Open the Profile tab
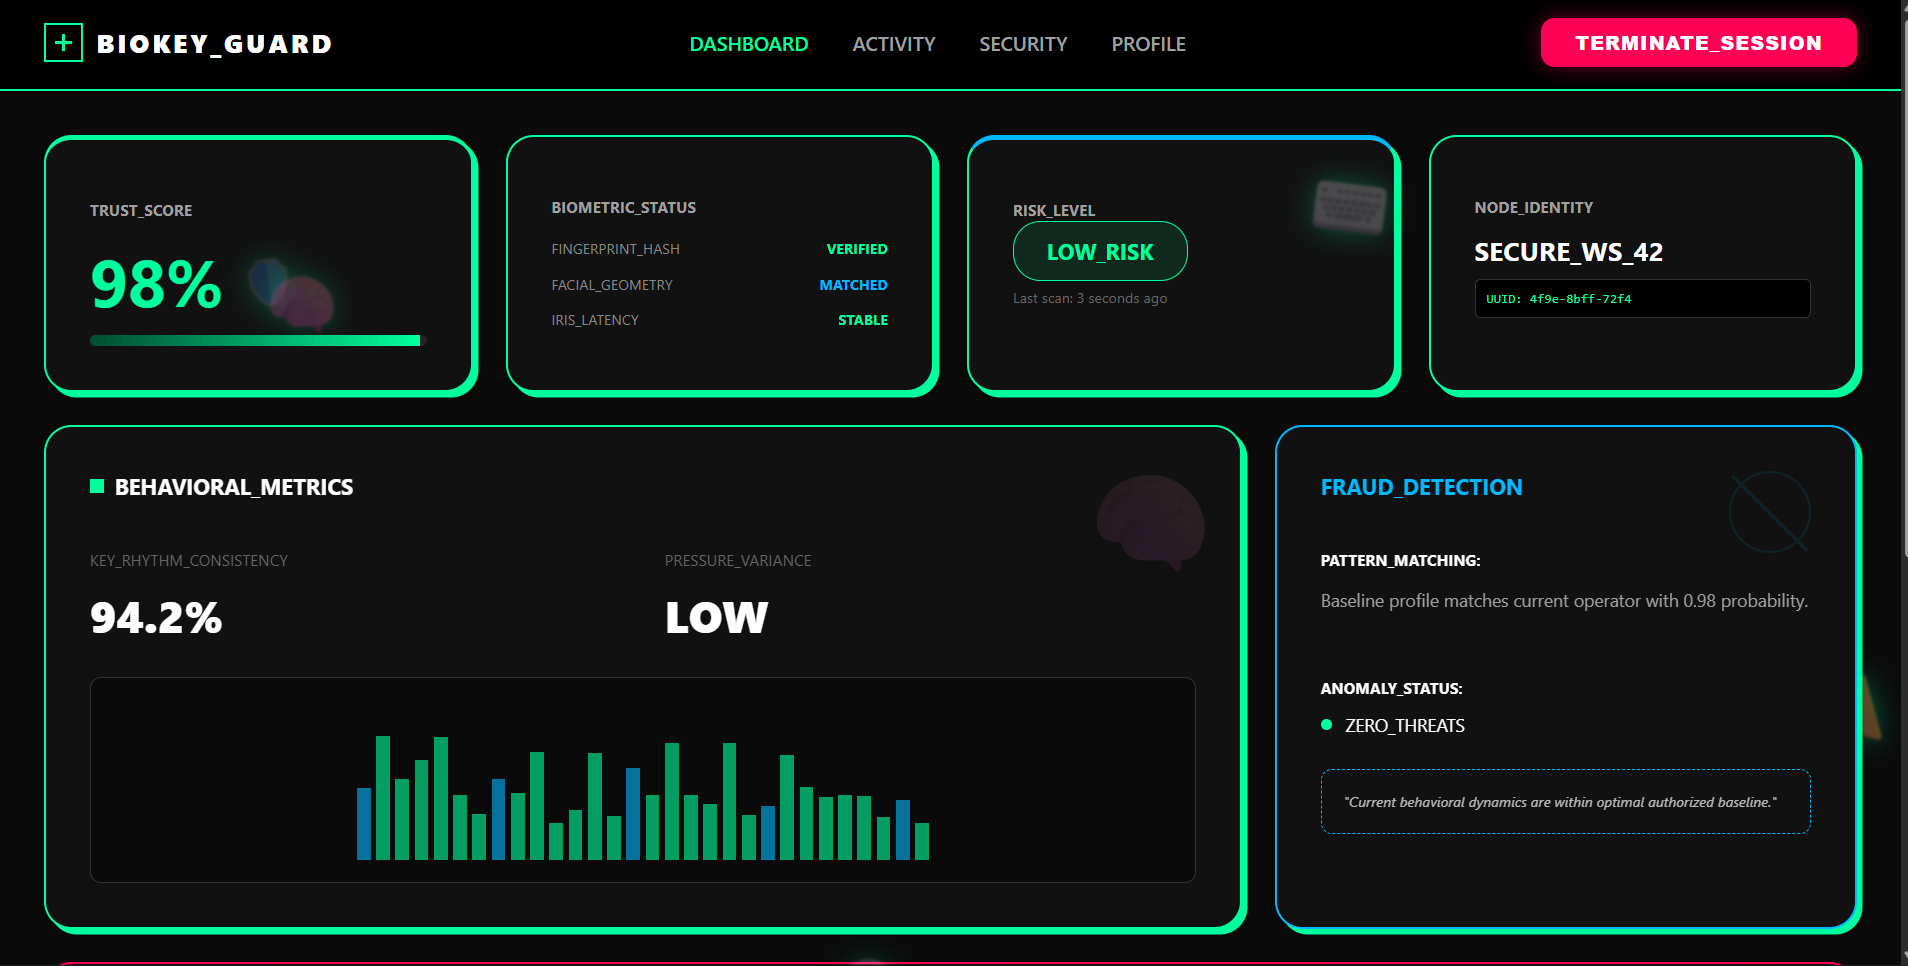 click(x=1148, y=44)
